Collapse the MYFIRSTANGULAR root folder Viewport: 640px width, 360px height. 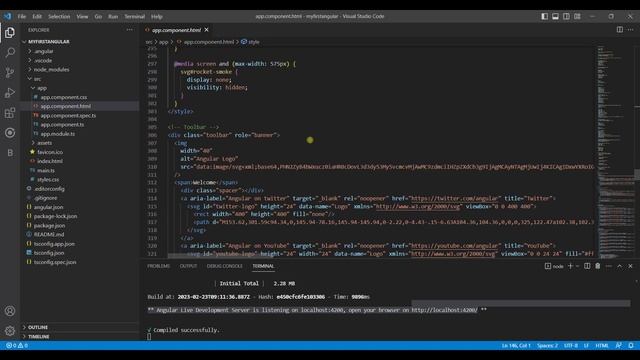(80, 42)
